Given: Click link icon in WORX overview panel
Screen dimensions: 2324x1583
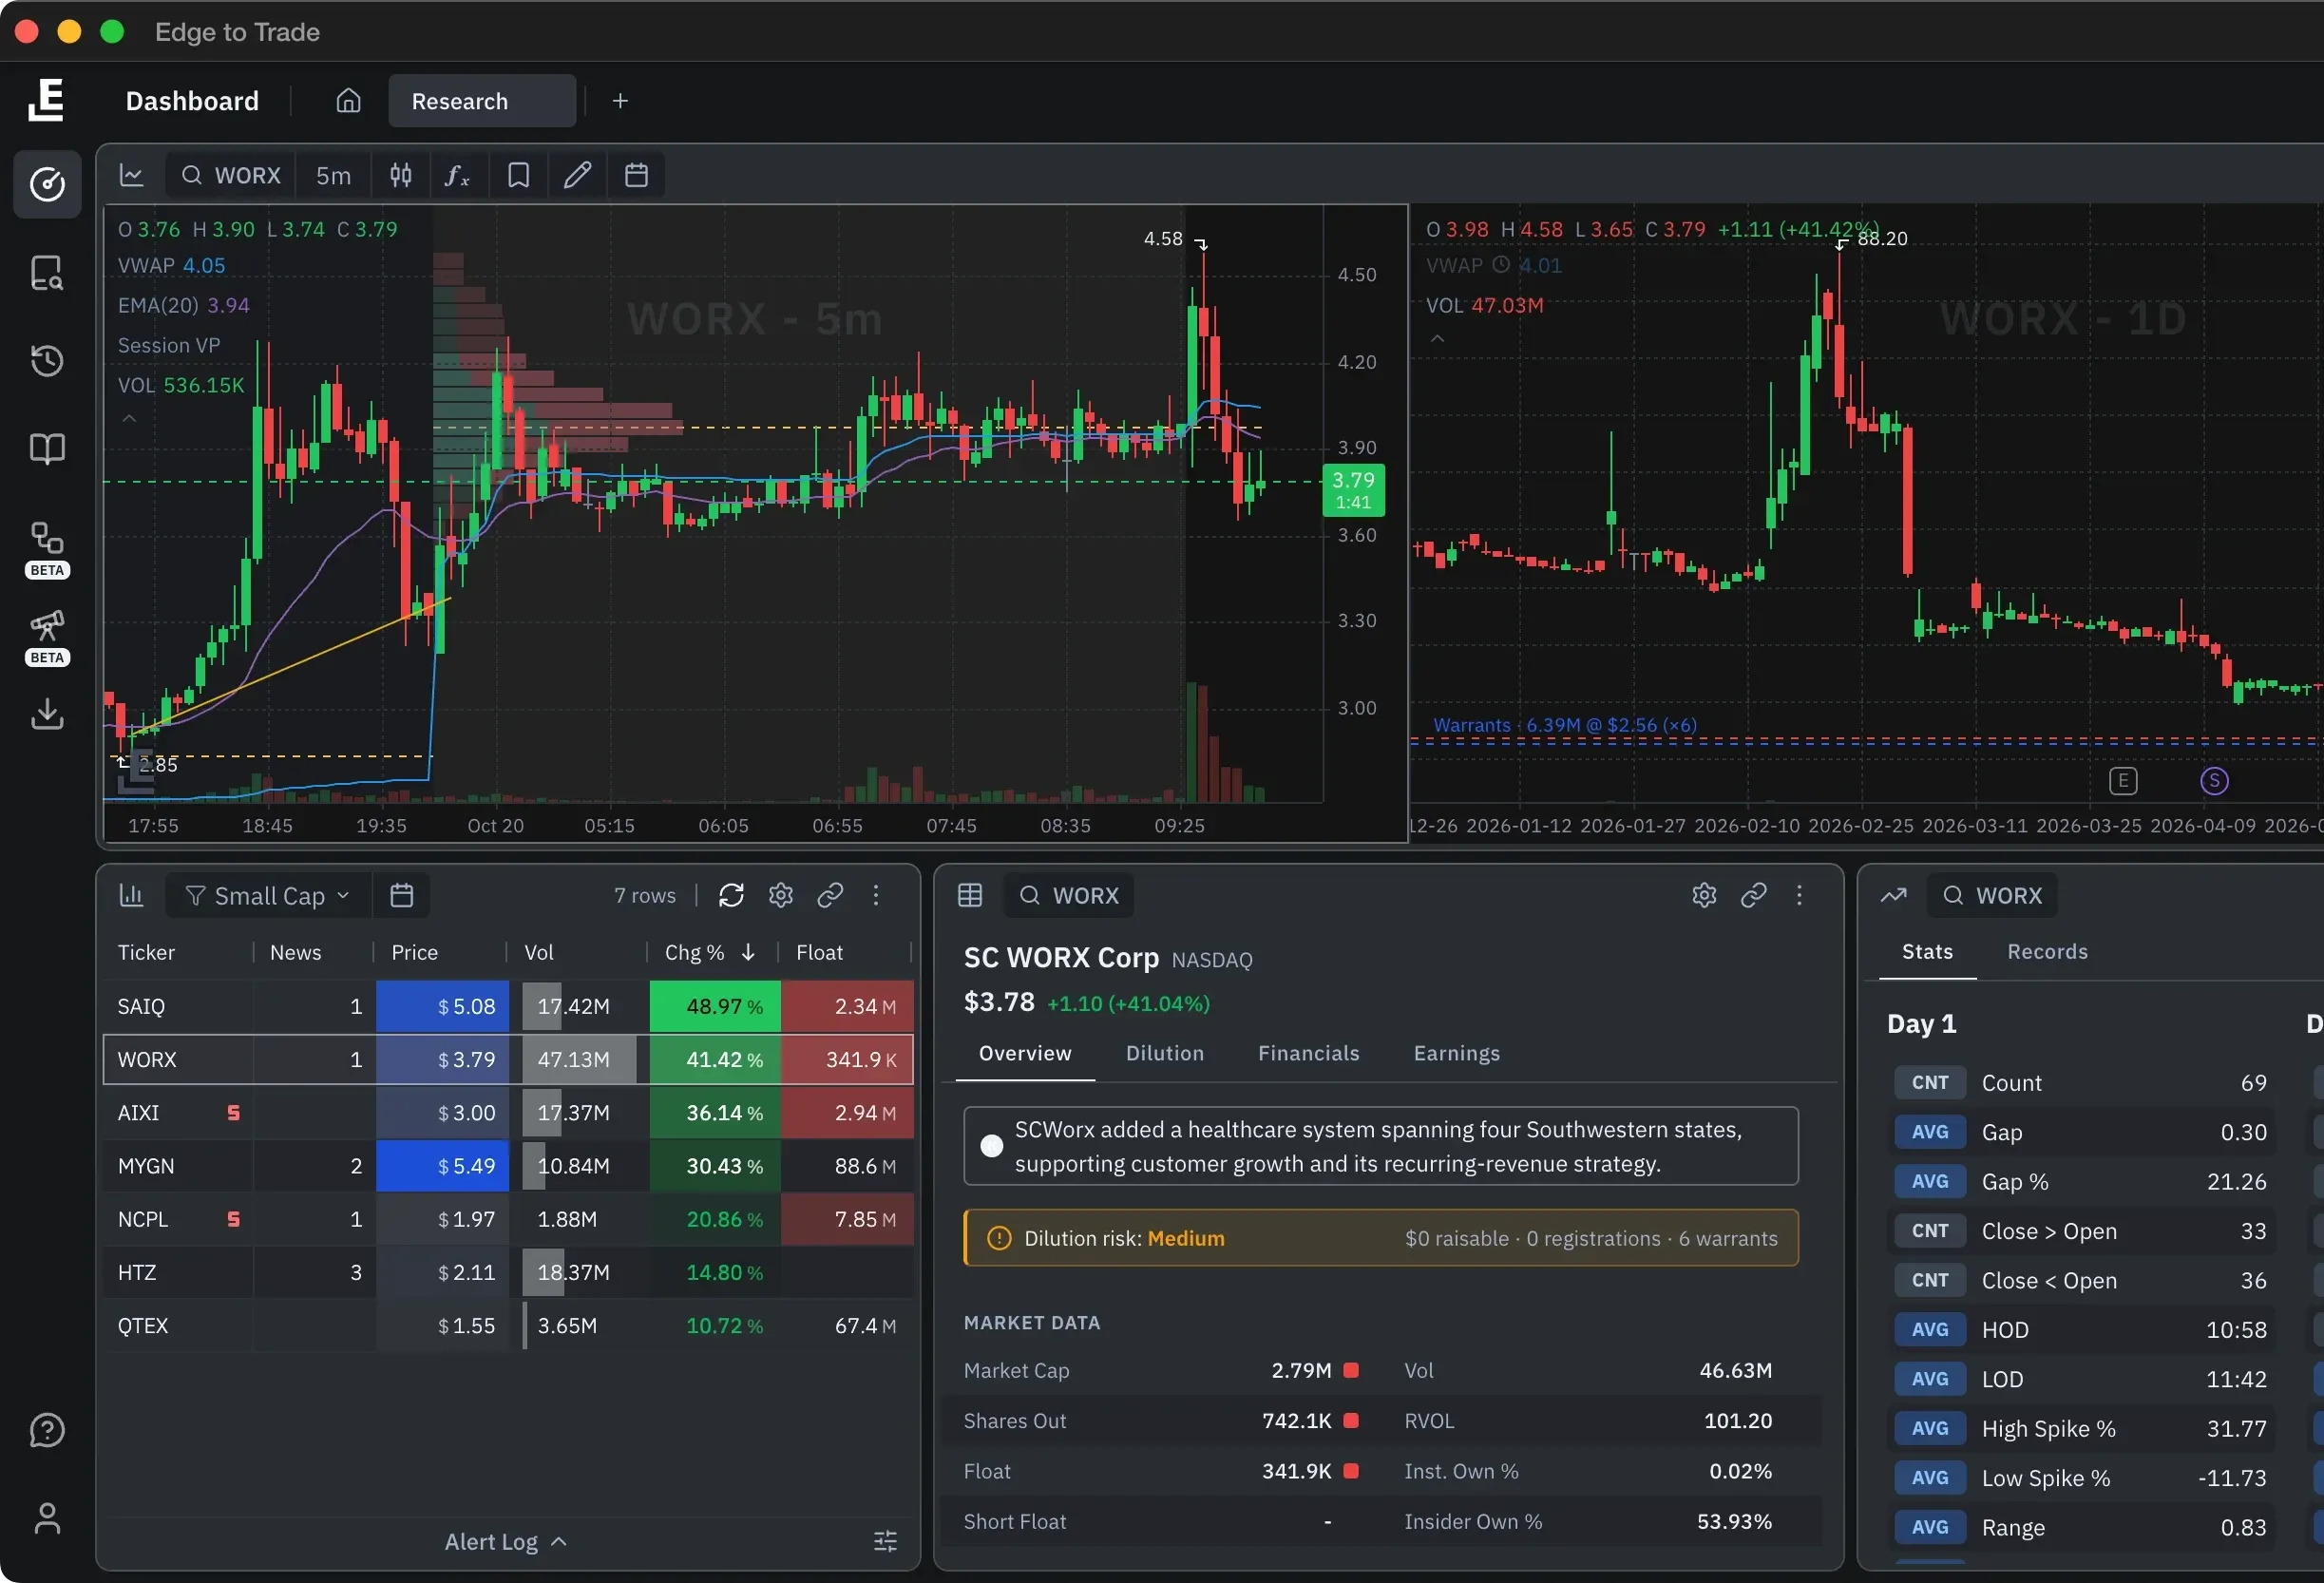Looking at the screenshot, I should (1753, 895).
